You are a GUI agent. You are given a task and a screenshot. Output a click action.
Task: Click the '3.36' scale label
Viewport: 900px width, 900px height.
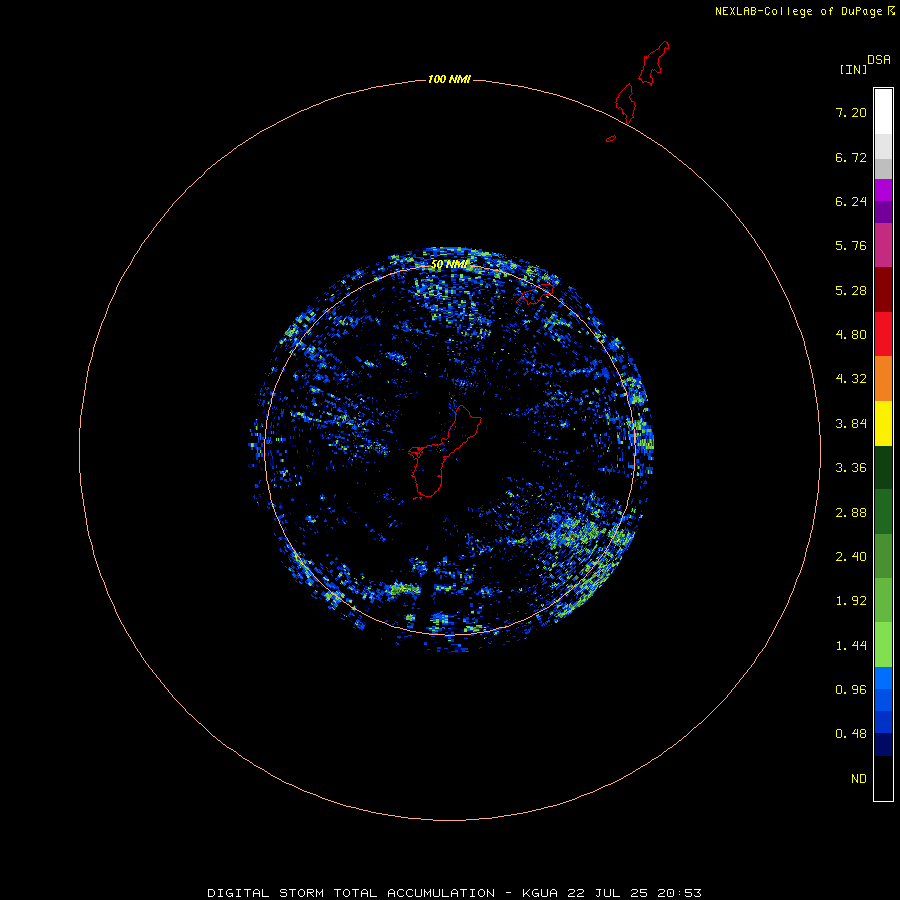851,468
